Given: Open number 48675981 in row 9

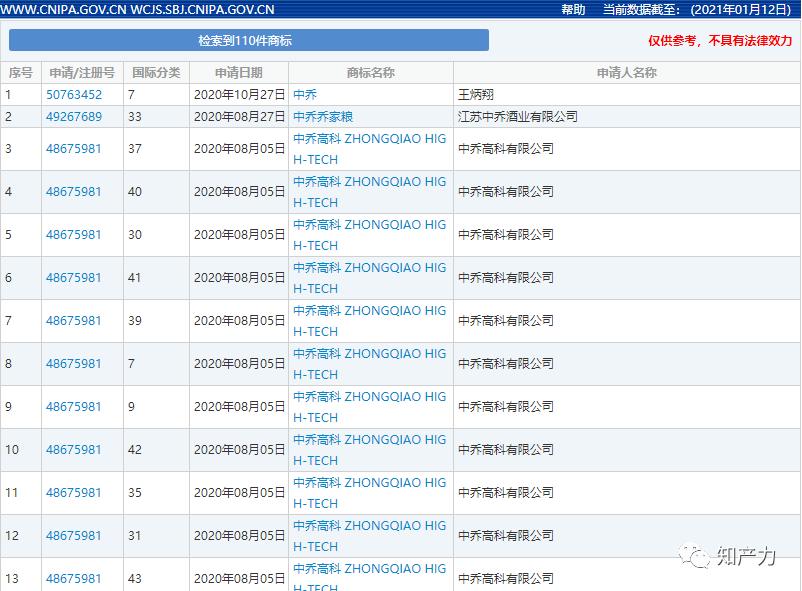Looking at the screenshot, I should 74,407.
